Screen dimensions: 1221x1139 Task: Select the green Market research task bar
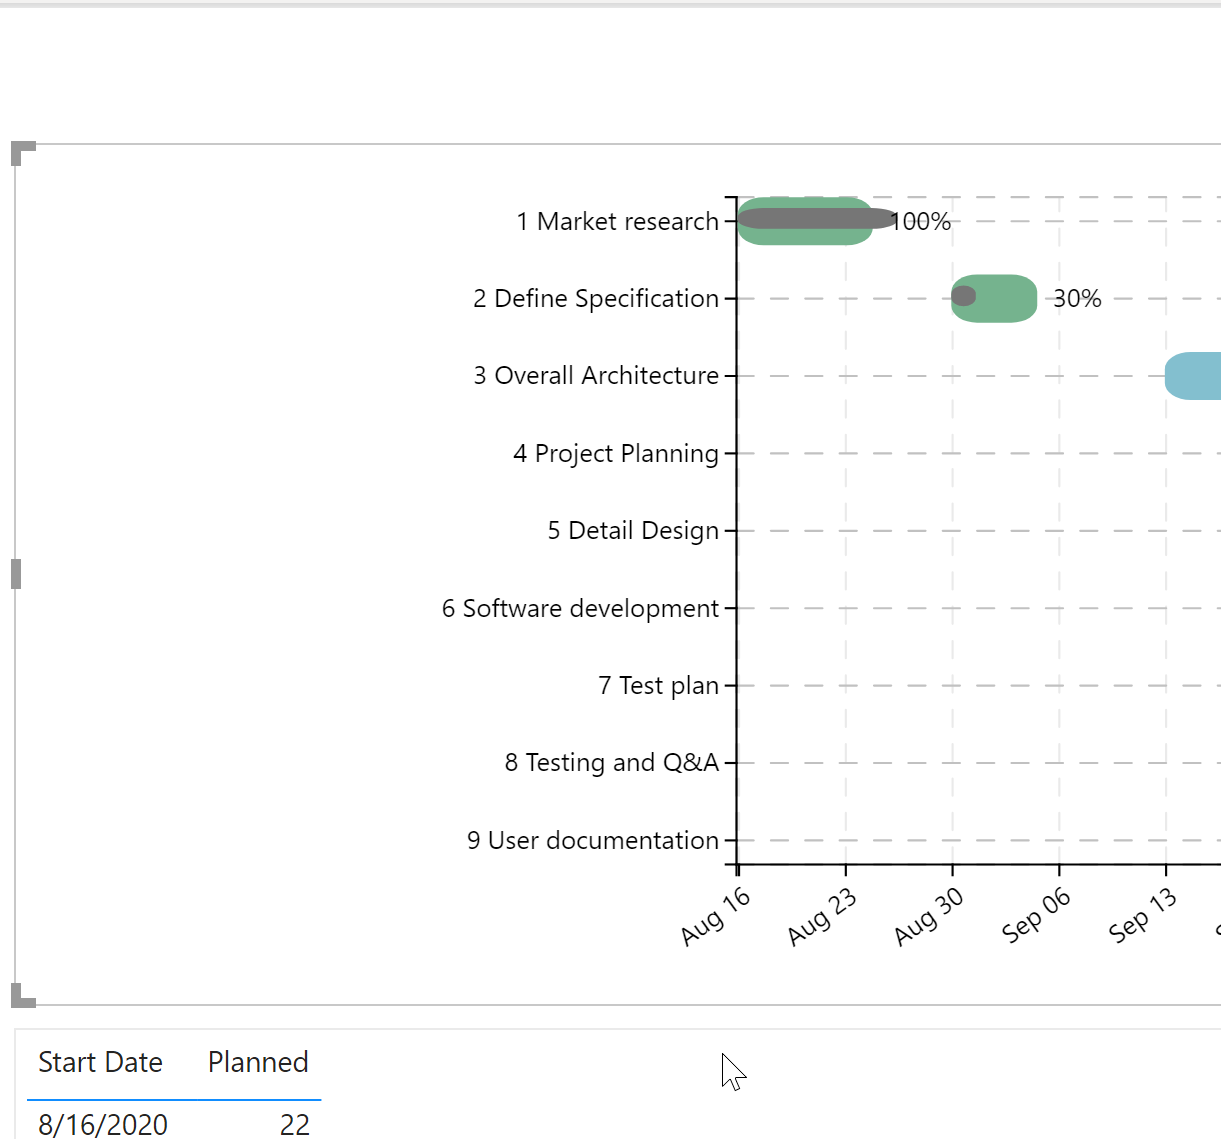coord(805,236)
